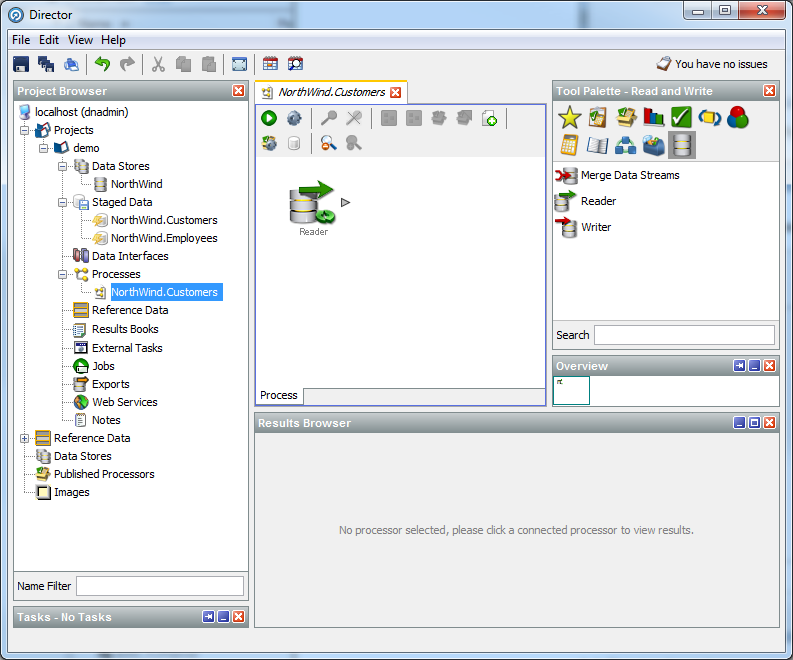Image resolution: width=793 pixels, height=660 pixels.
Task: Click Reader output arrow triangle on canvas
Action: tap(345, 202)
